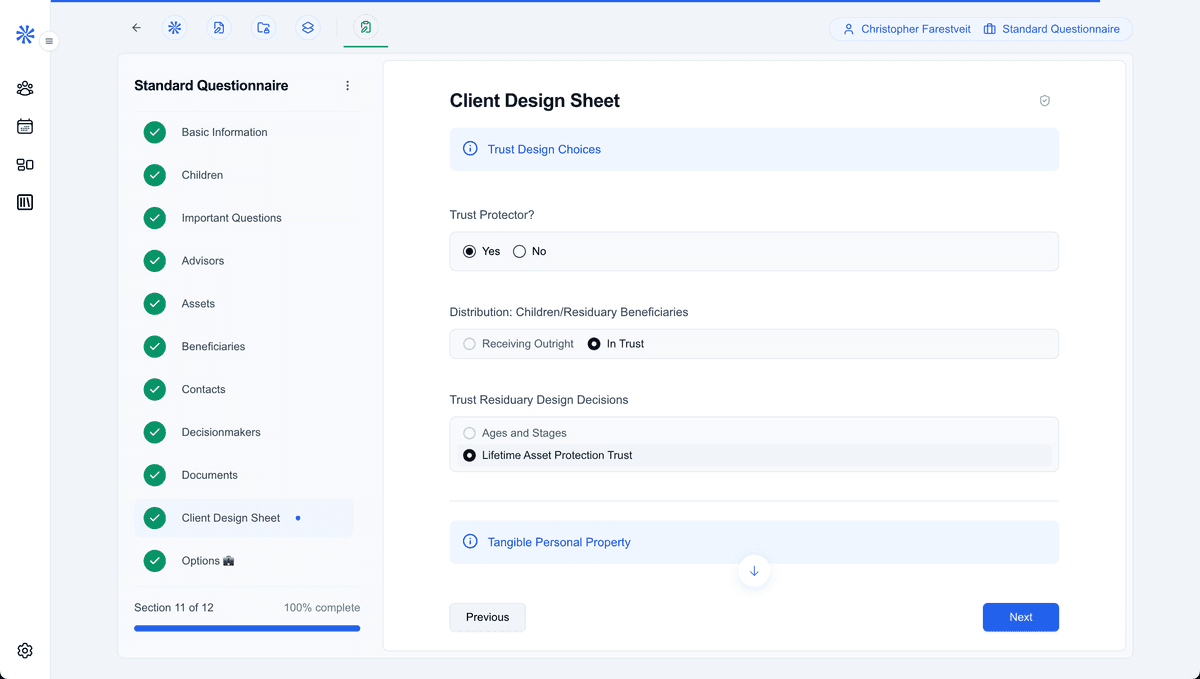
Task: Select No for Trust Protector
Action: click(520, 252)
